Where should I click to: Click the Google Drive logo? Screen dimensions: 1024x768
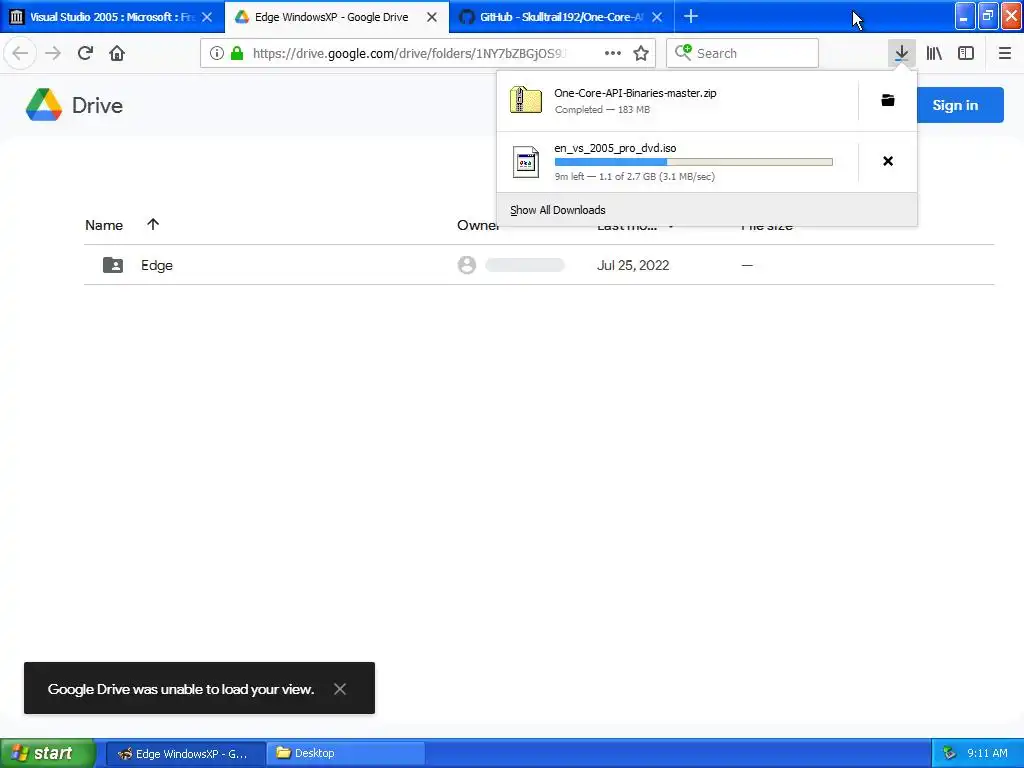coord(44,104)
